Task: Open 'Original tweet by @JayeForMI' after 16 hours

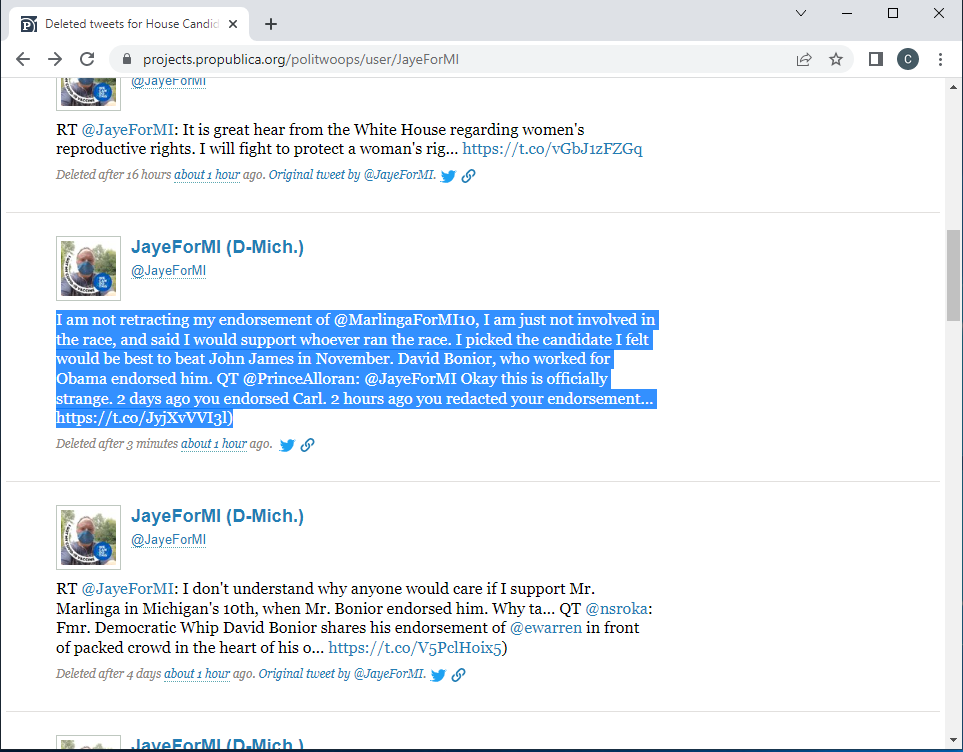Action: click(x=352, y=174)
